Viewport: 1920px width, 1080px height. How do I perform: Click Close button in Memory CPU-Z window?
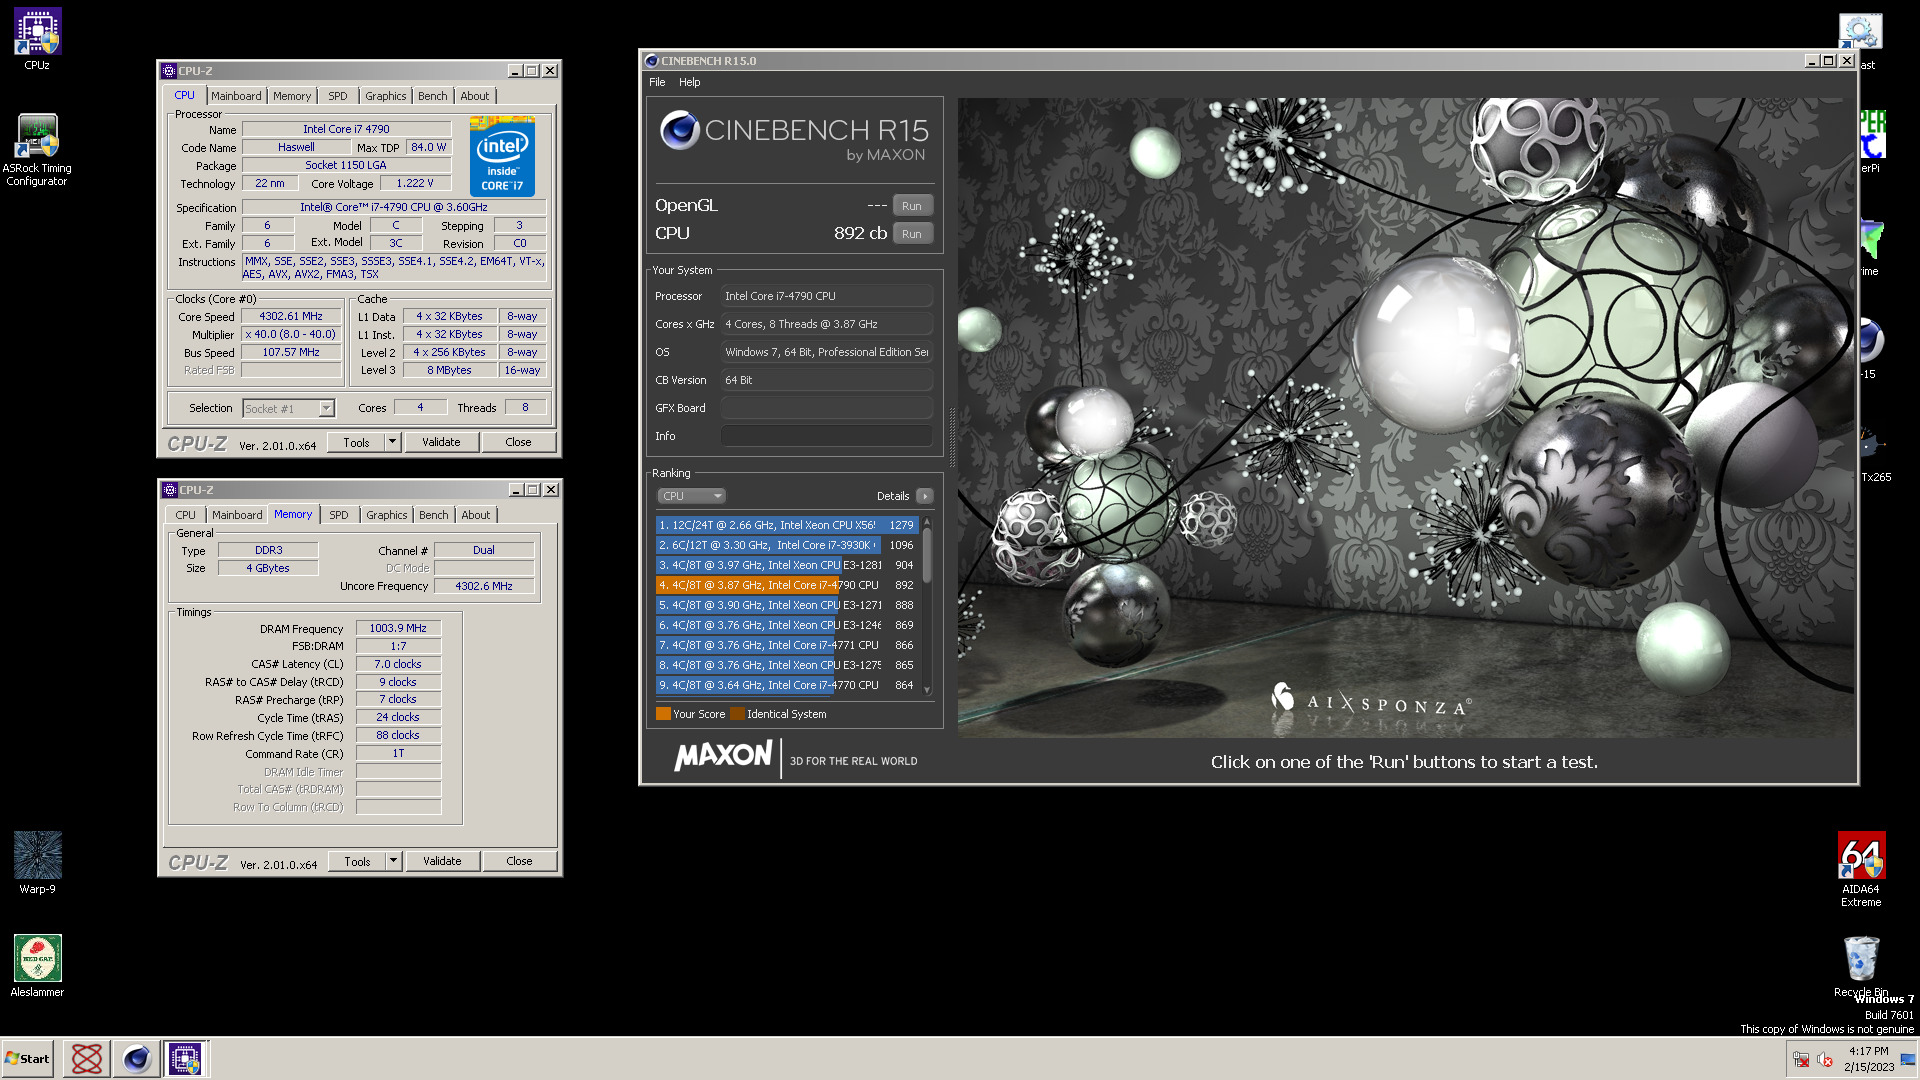click(x=519, y=861)
